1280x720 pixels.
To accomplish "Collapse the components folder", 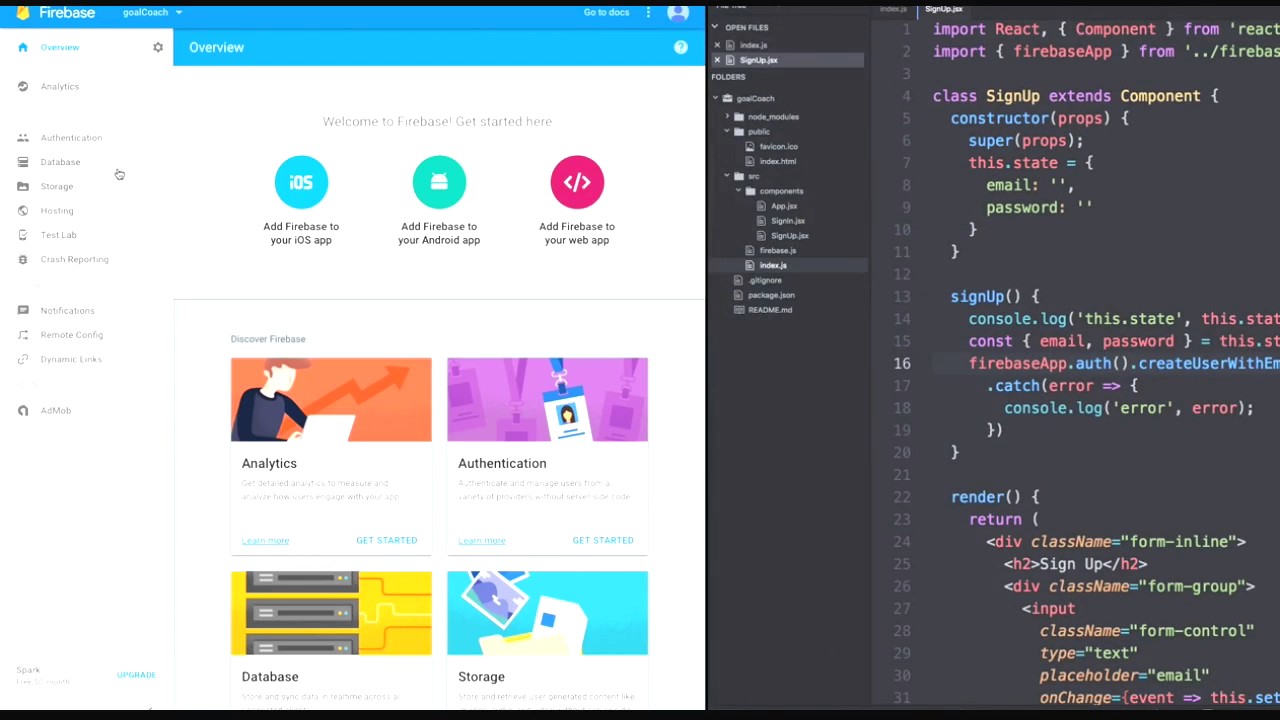I will (x=738, y=191).
